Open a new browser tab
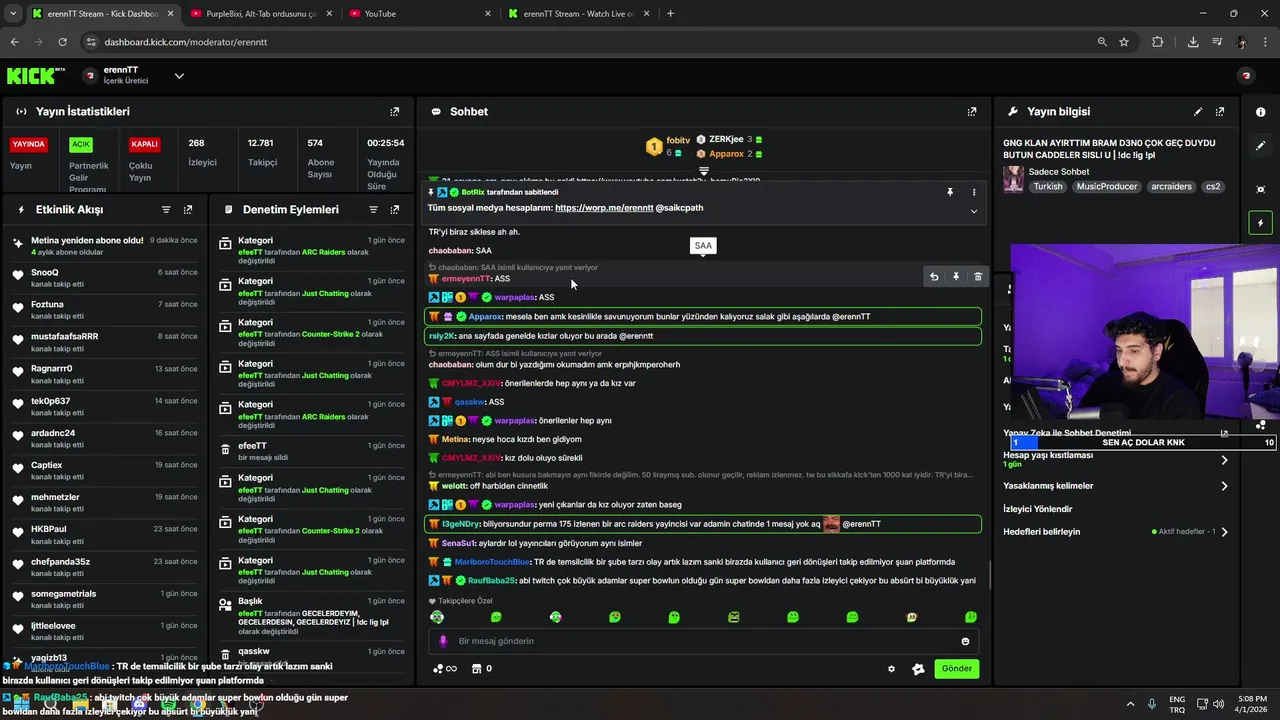Screen dimensions: 1280x720 [x=670, y=14]
